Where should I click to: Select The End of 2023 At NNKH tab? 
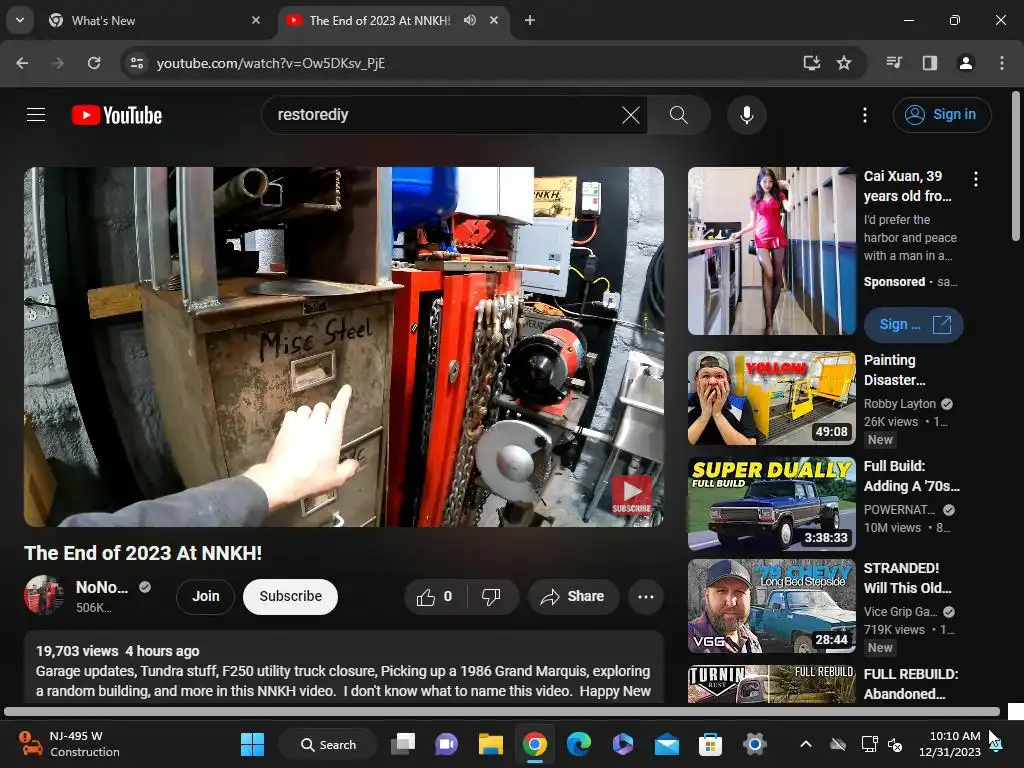pyautogui.click(x=392, y=20)
